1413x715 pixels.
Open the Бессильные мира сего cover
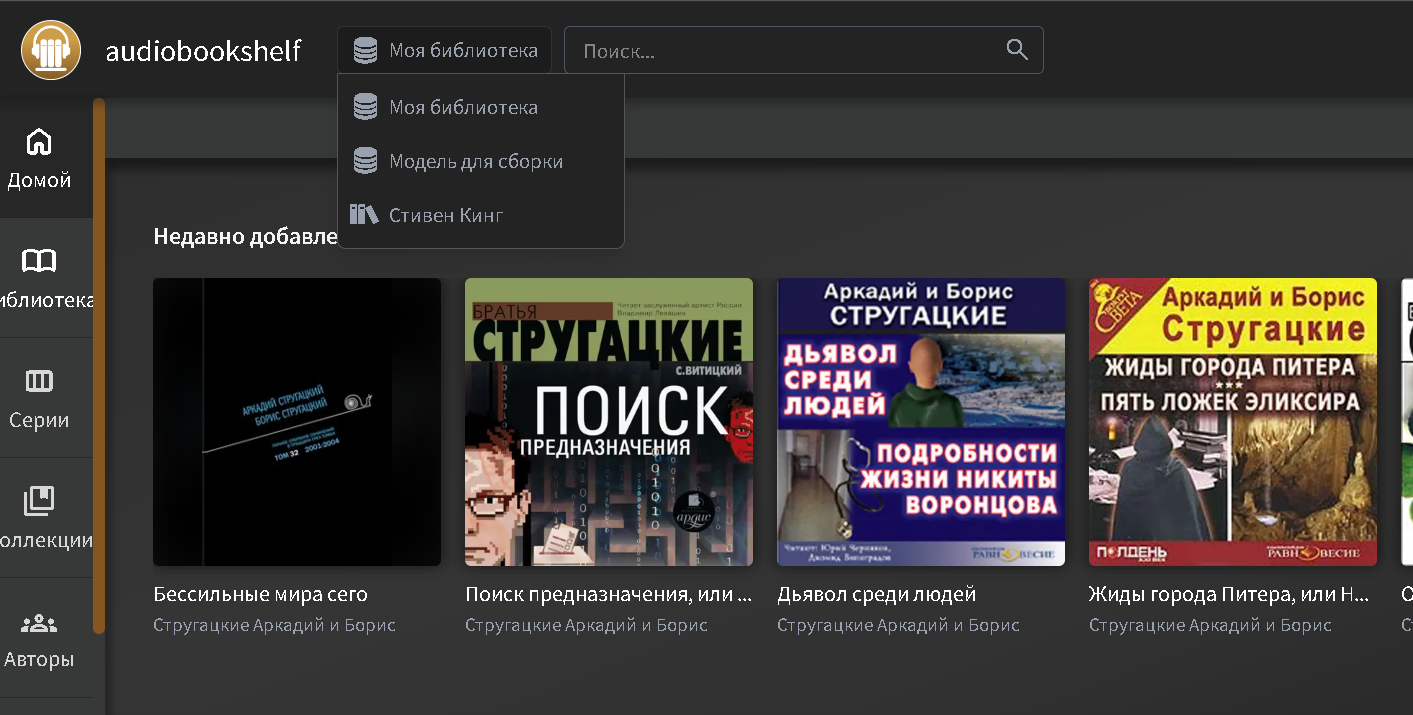(297, 422)
